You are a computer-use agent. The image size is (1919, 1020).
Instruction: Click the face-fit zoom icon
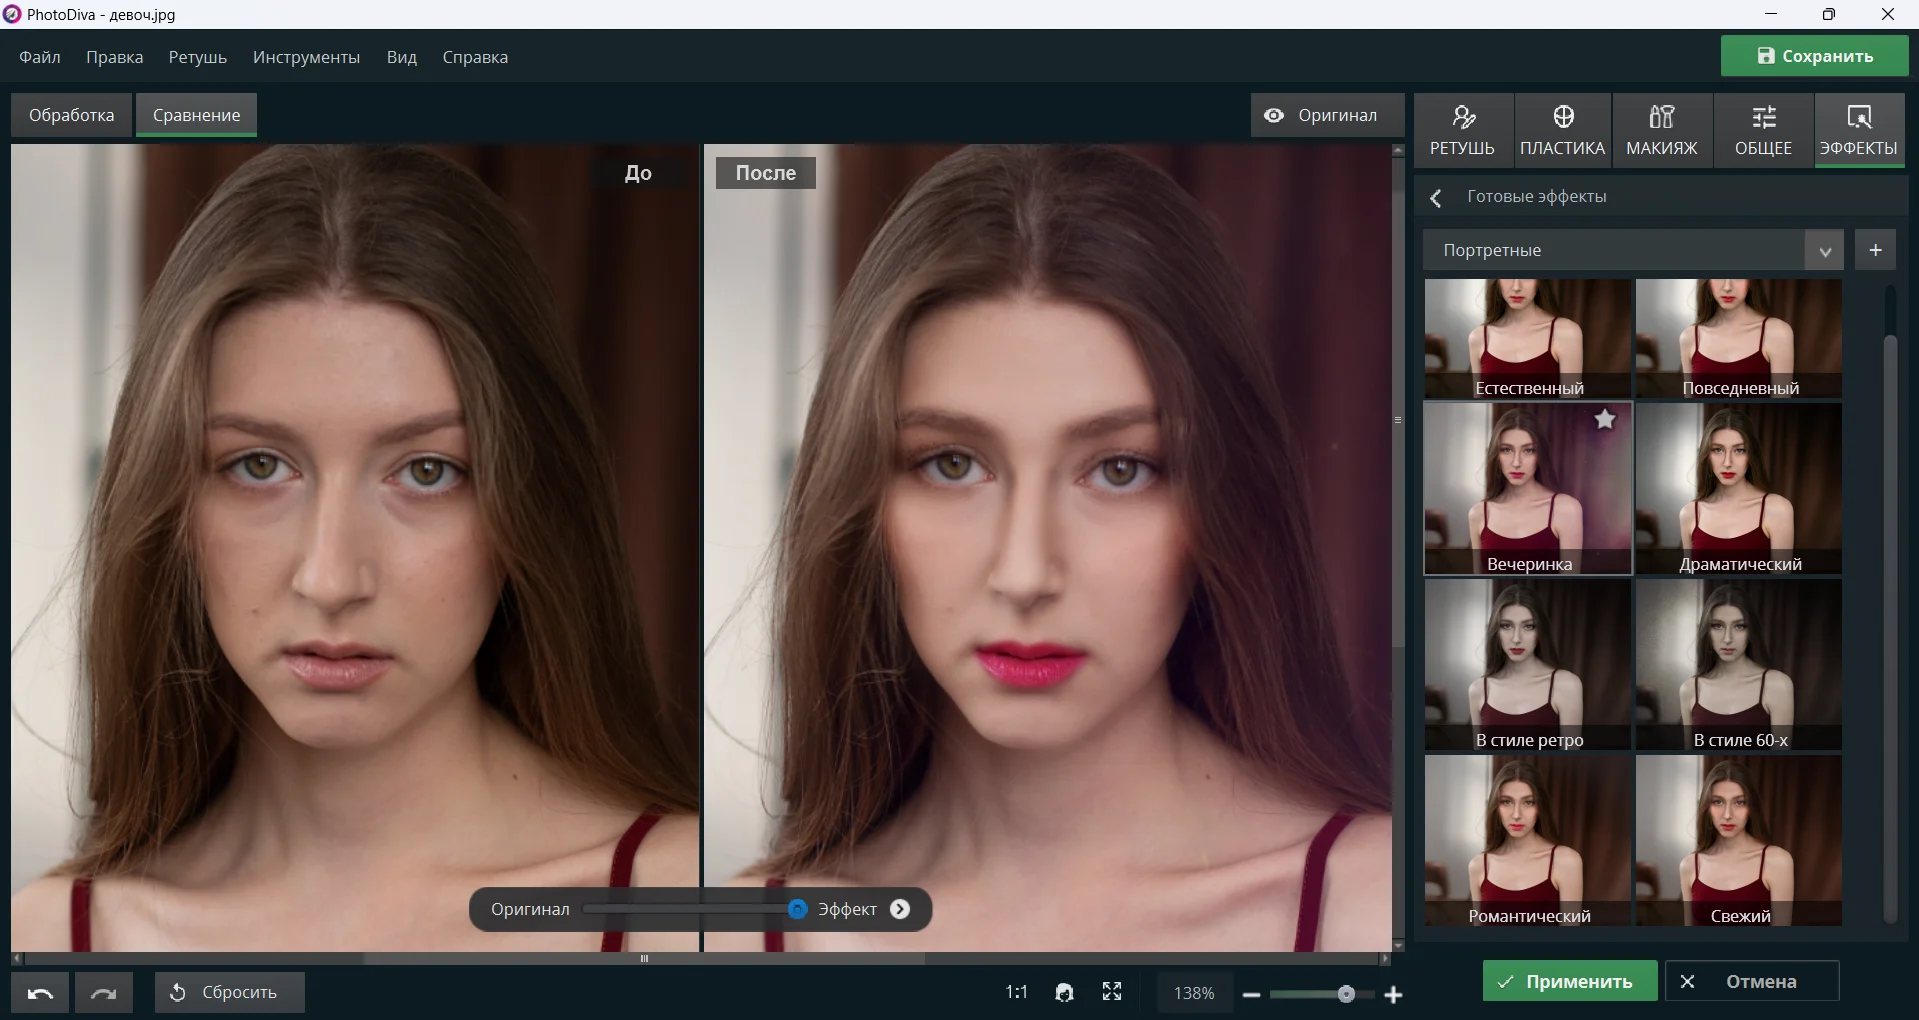(x=1064, y=992)
